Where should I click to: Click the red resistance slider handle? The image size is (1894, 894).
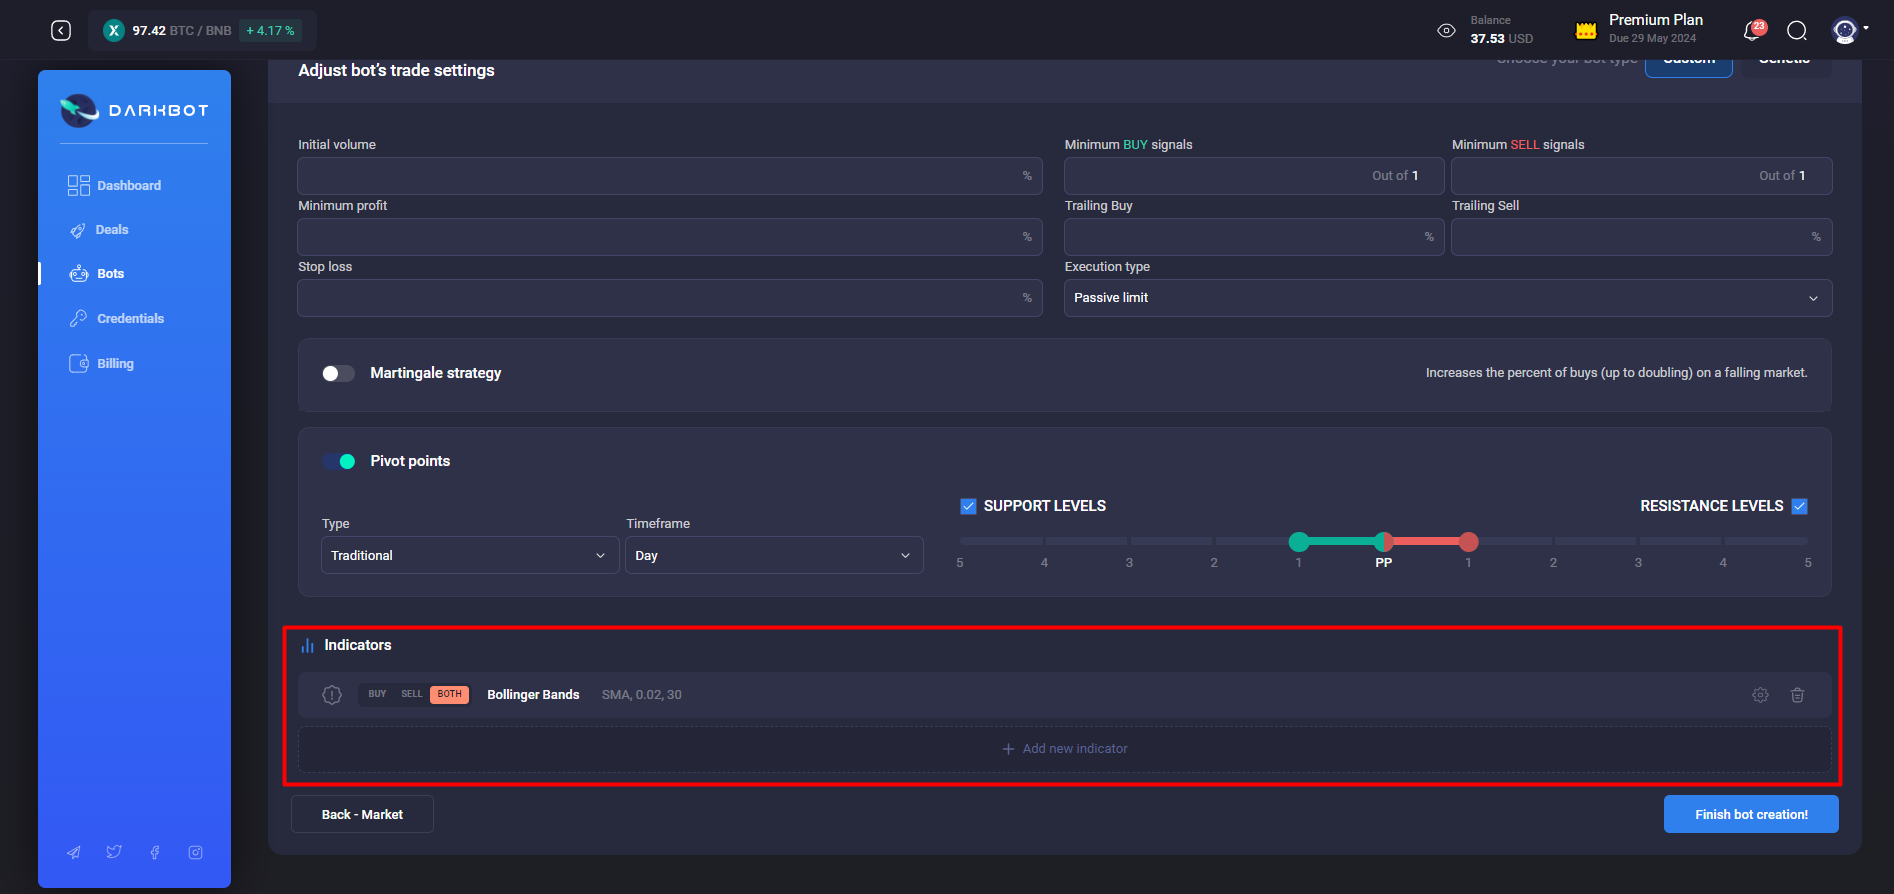point(1468,542)
